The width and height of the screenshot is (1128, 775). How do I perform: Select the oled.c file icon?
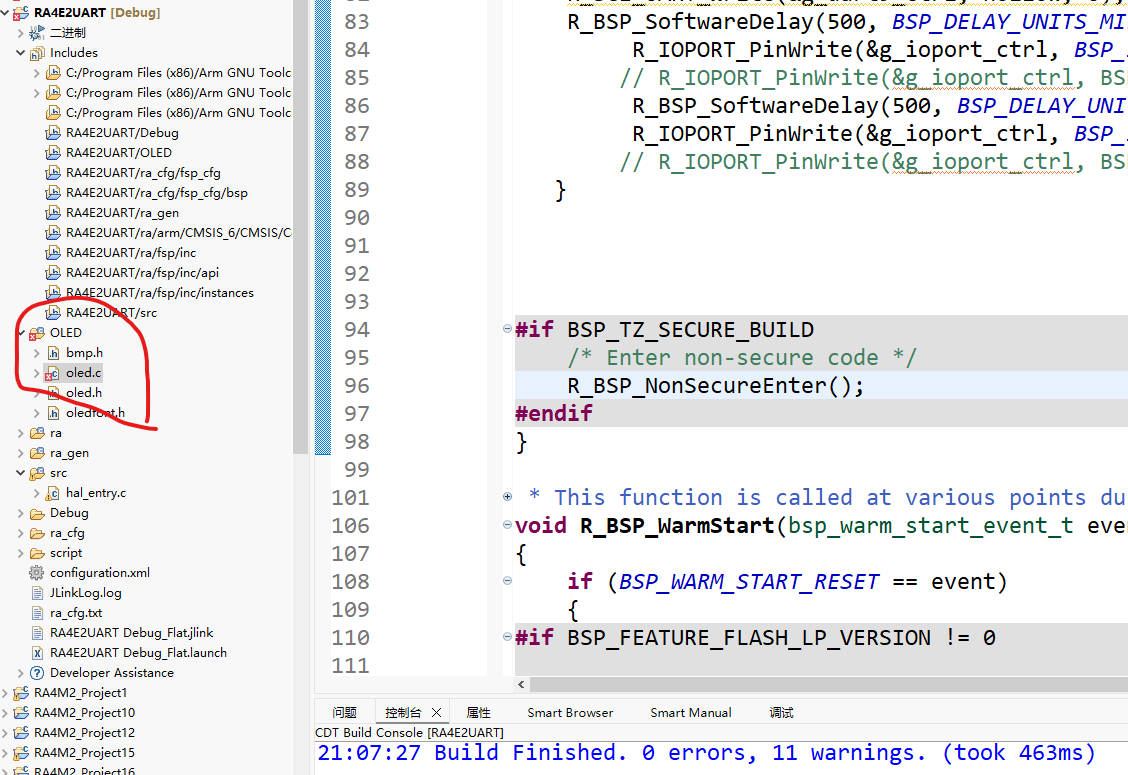click(53, 373)
